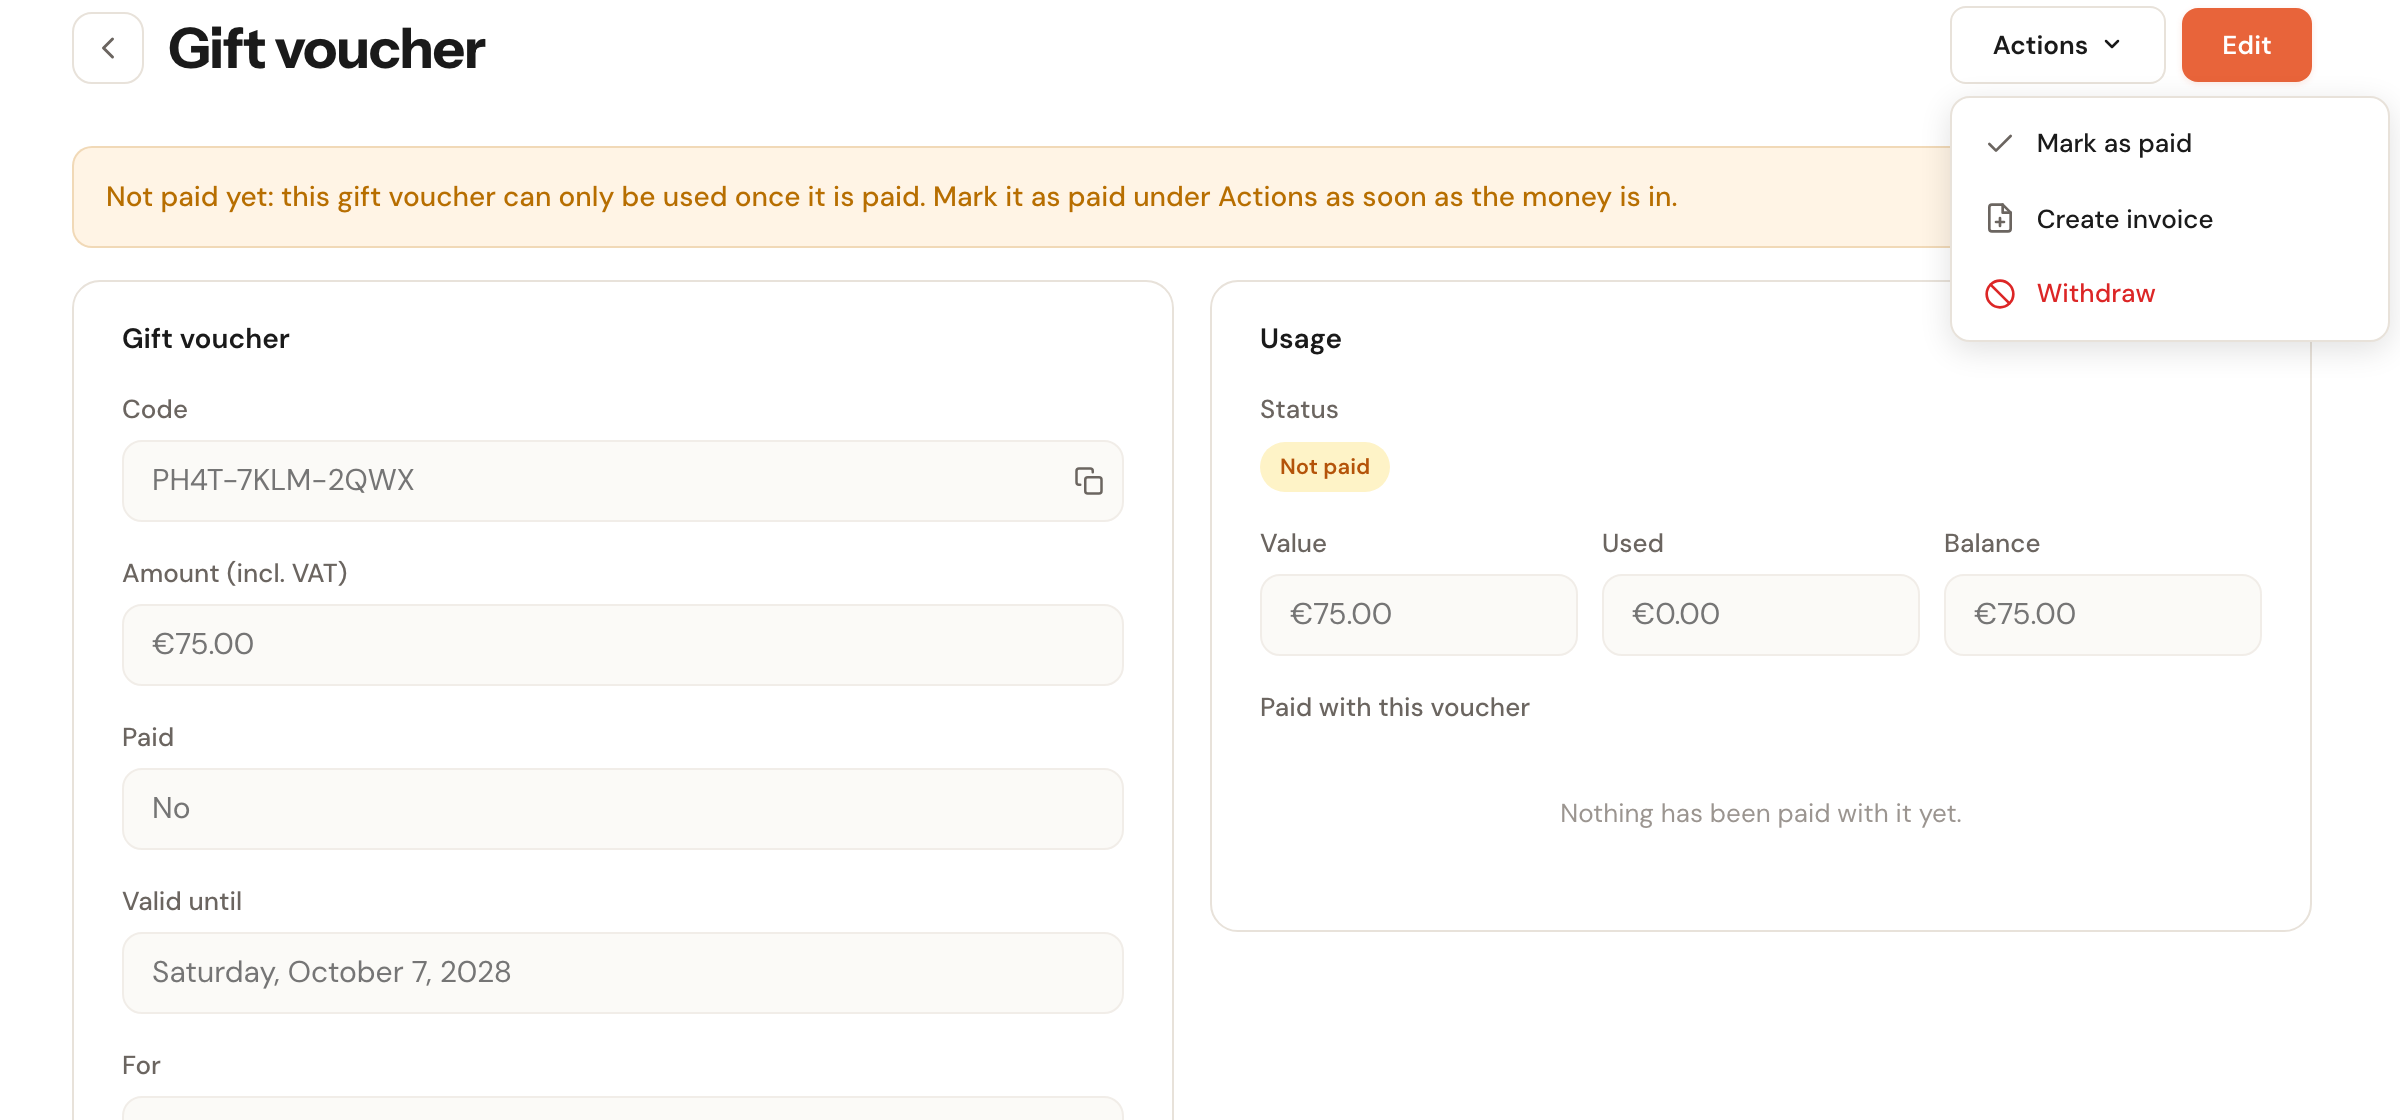Viewport: 2400px width, 1120px height.
Task: Click the 'Nothing has been paid with it yet.' text
Action: click(1760, 814)
